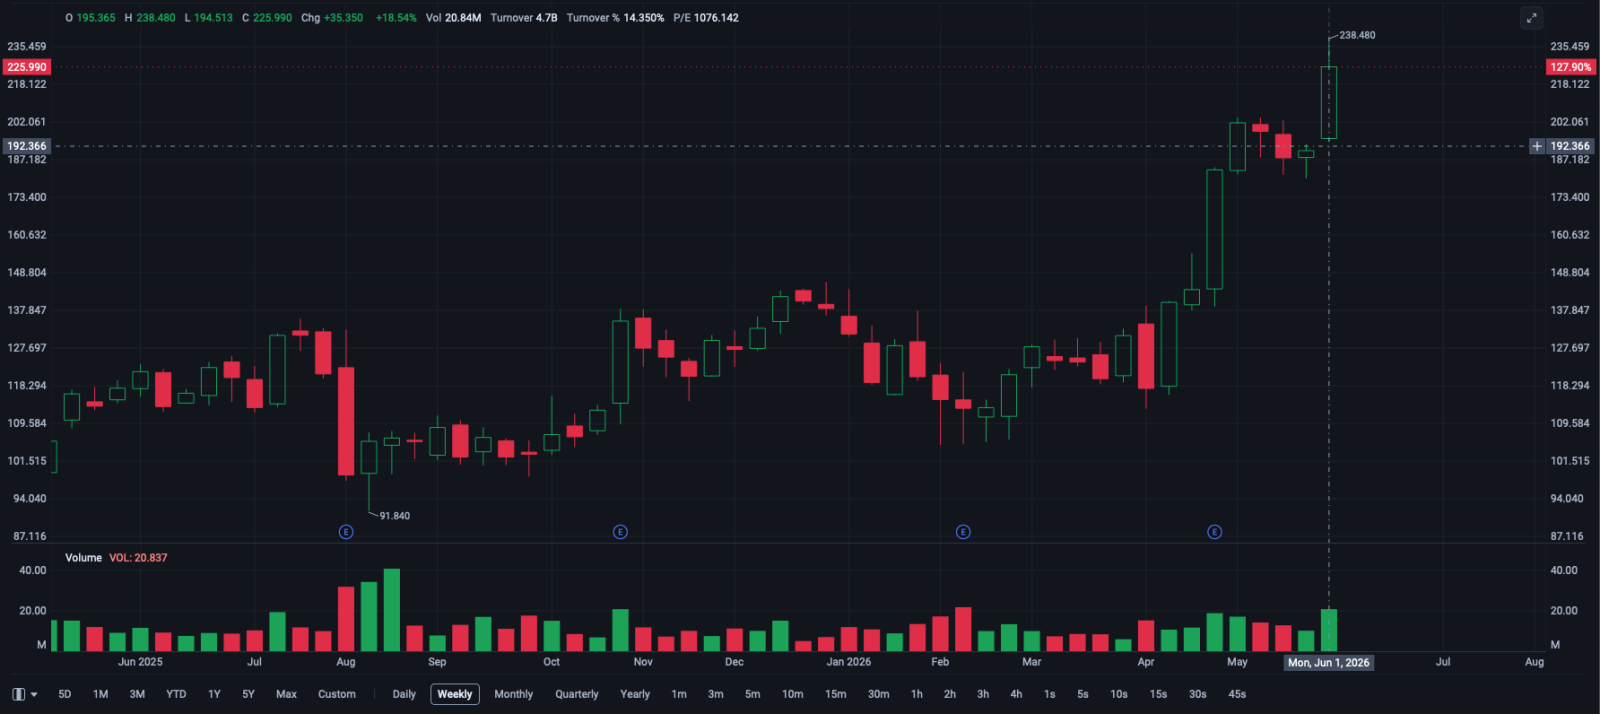Choose the 5Y time range
Viewport: 1600px width, 714px height.
point(248,694)
